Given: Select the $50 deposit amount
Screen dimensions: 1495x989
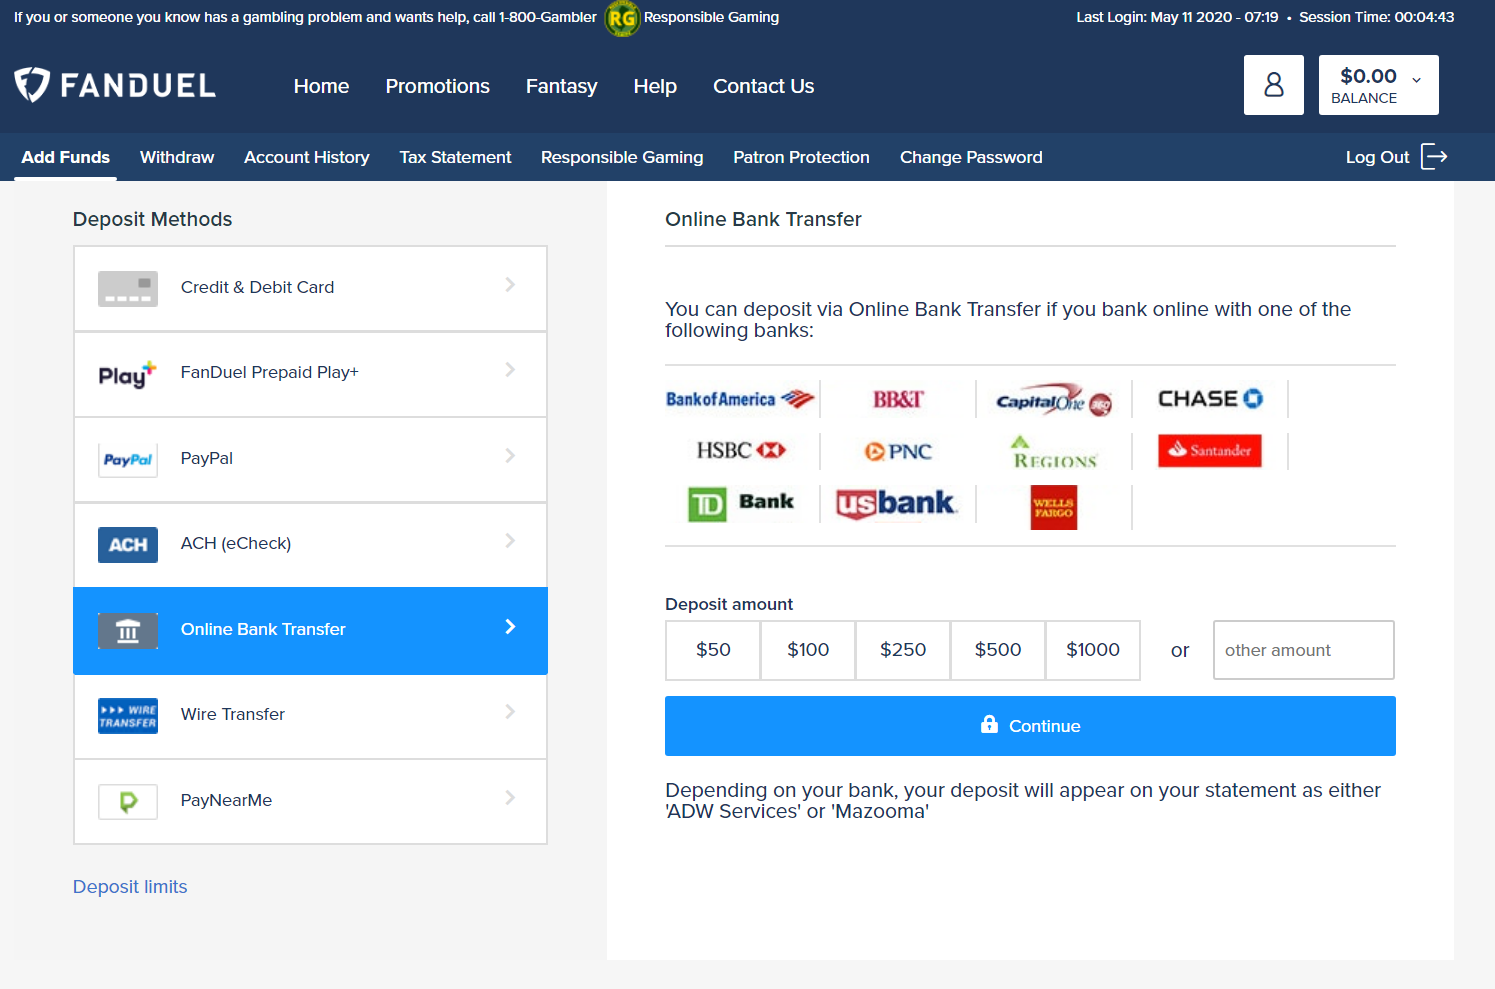Looking at the screenshot, I should pyautogui.click(x=713, y=650).
